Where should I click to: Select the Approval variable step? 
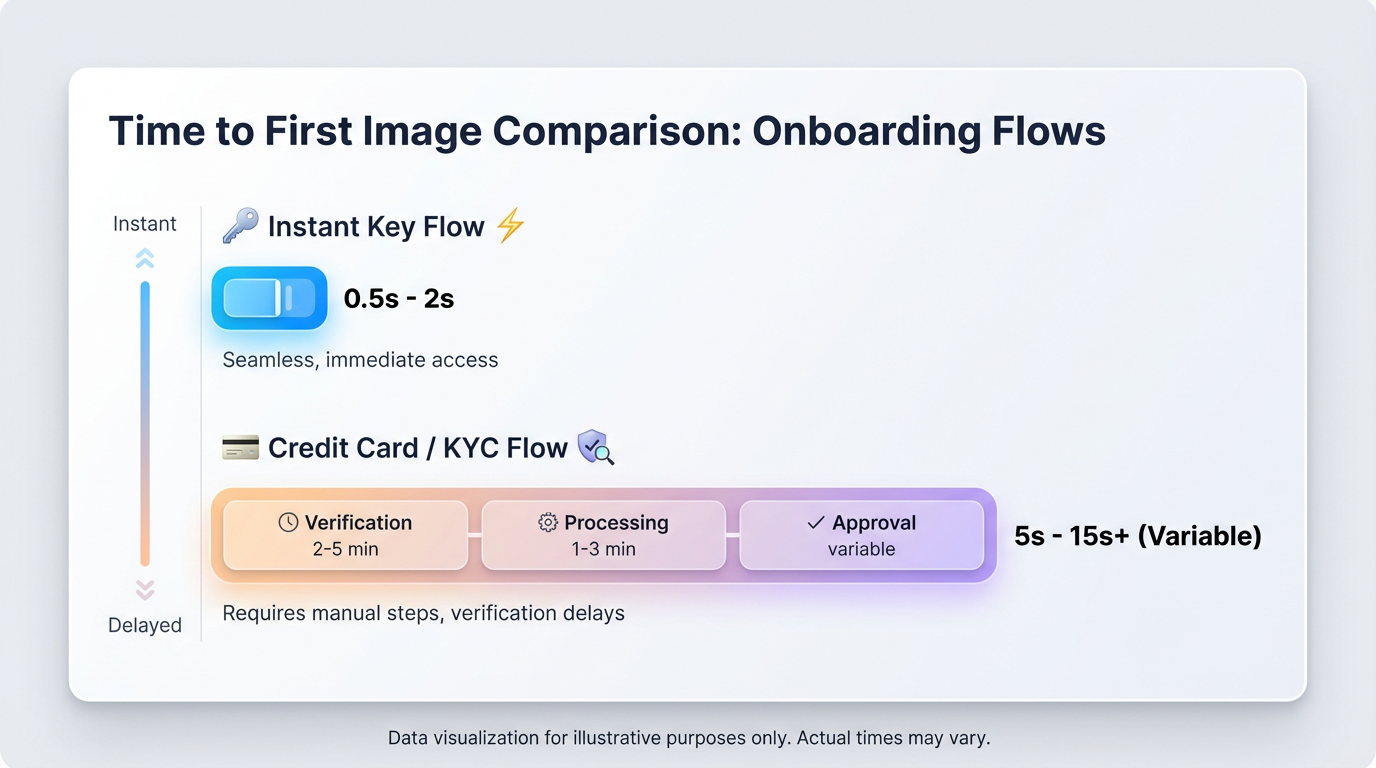click(x=861, y=535)
